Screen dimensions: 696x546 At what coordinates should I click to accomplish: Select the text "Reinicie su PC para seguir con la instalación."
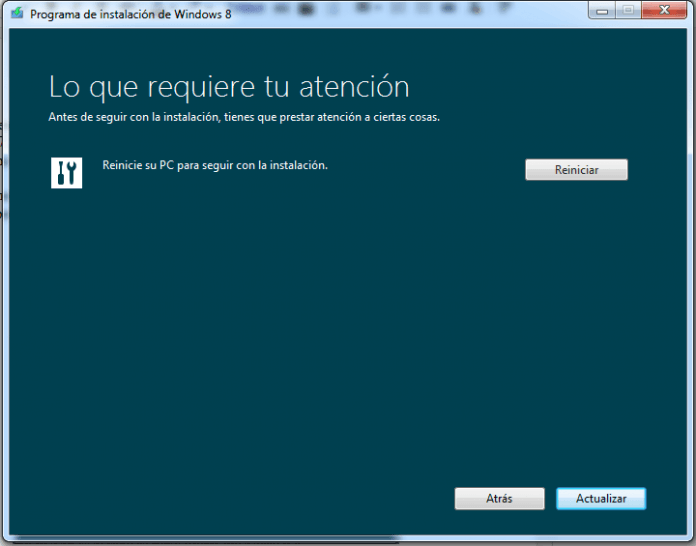[215, 165]
